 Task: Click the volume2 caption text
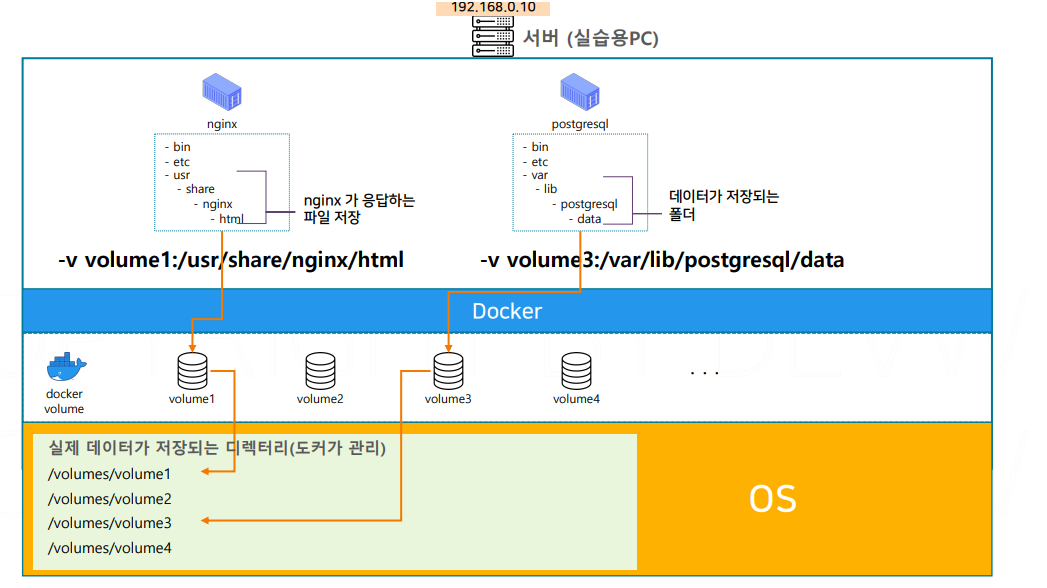click(320, 399)
